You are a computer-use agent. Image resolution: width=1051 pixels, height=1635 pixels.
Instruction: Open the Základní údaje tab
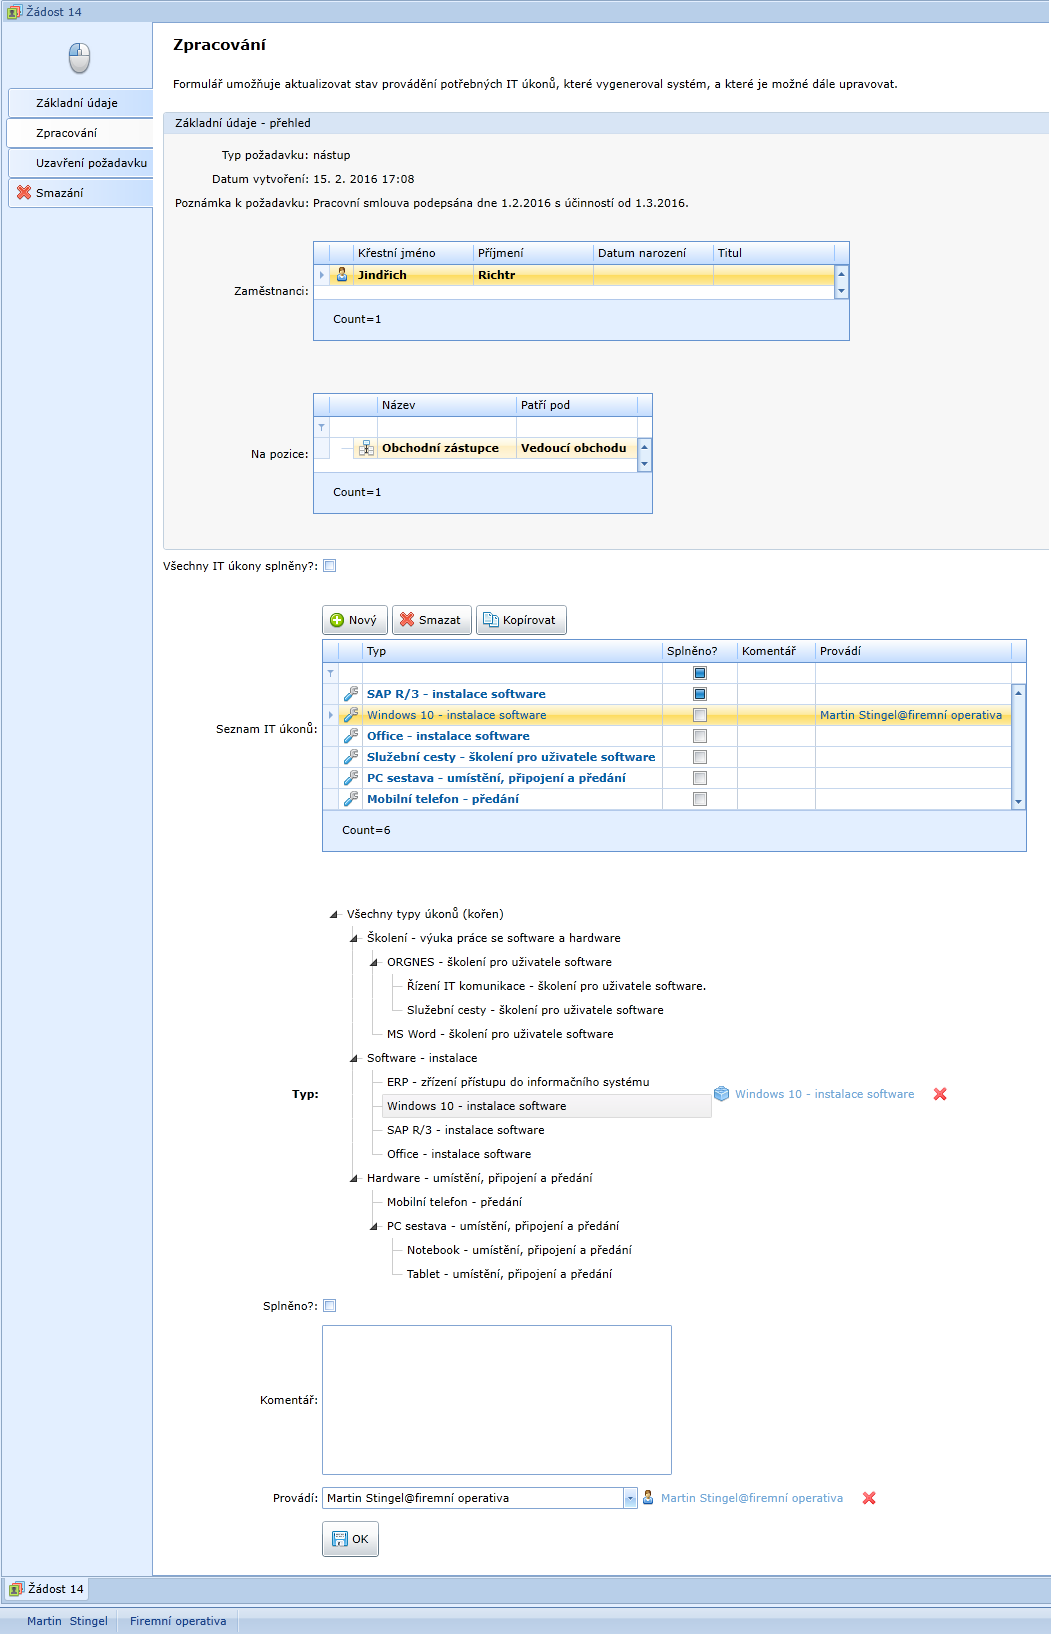(77, 103)
